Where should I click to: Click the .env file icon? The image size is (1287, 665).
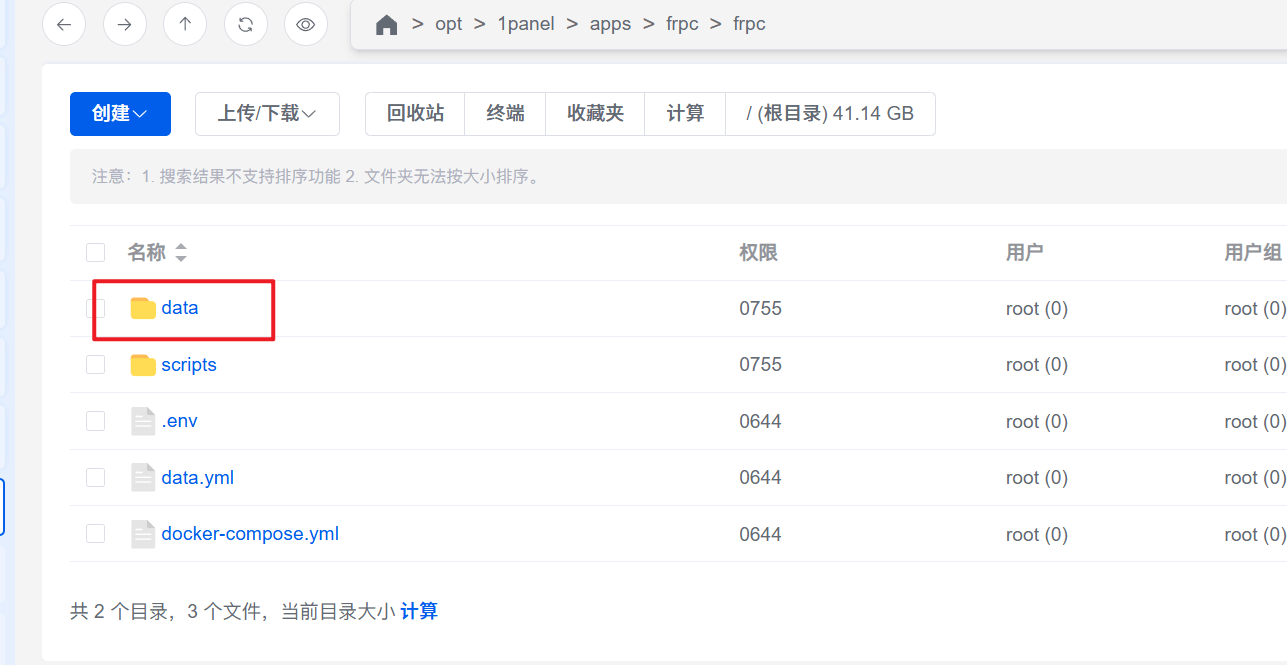click(143, 421)
